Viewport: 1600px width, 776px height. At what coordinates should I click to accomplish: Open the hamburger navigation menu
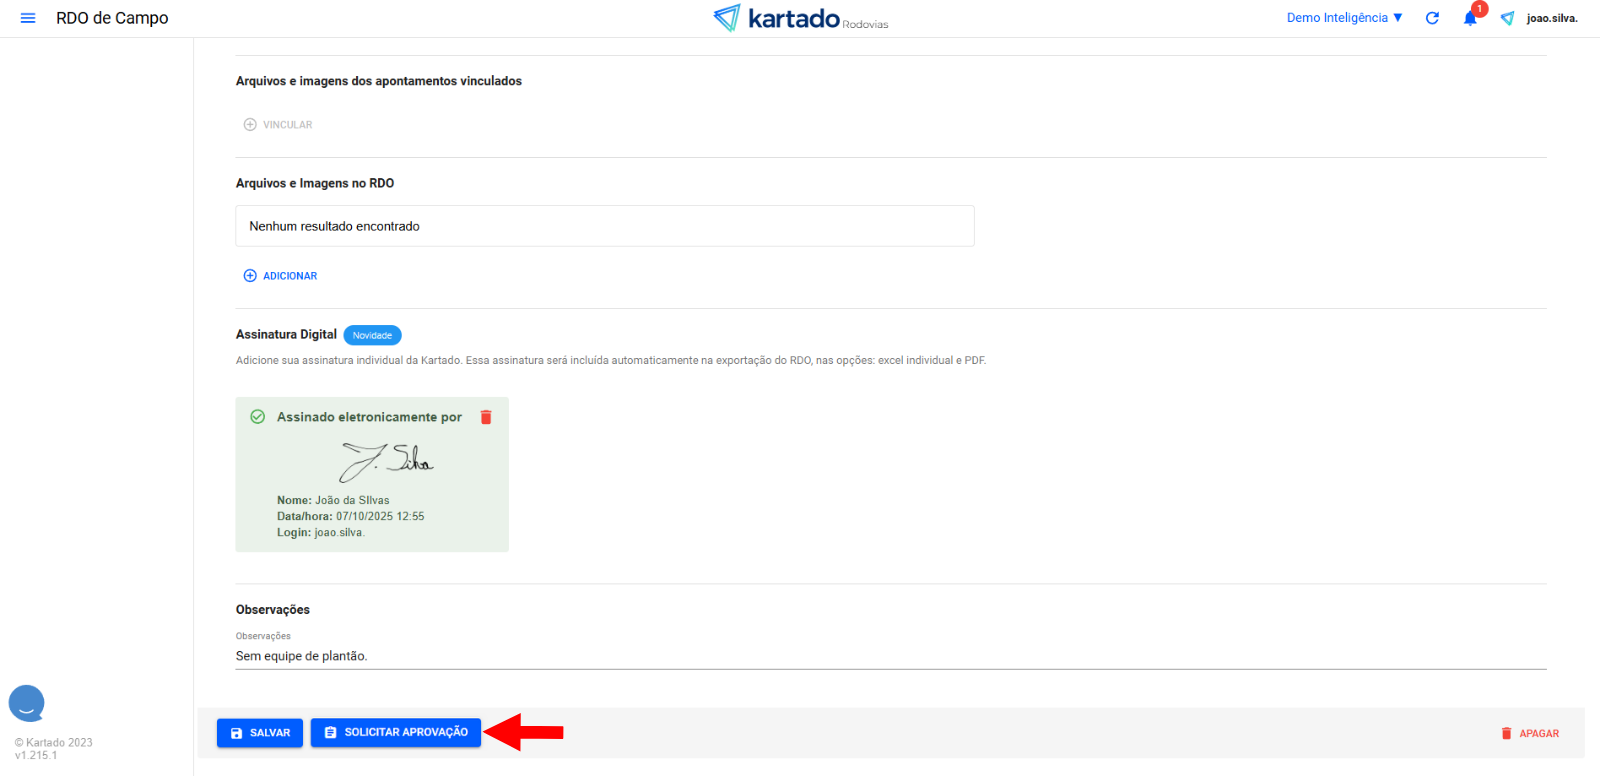[x=28, y=18]
